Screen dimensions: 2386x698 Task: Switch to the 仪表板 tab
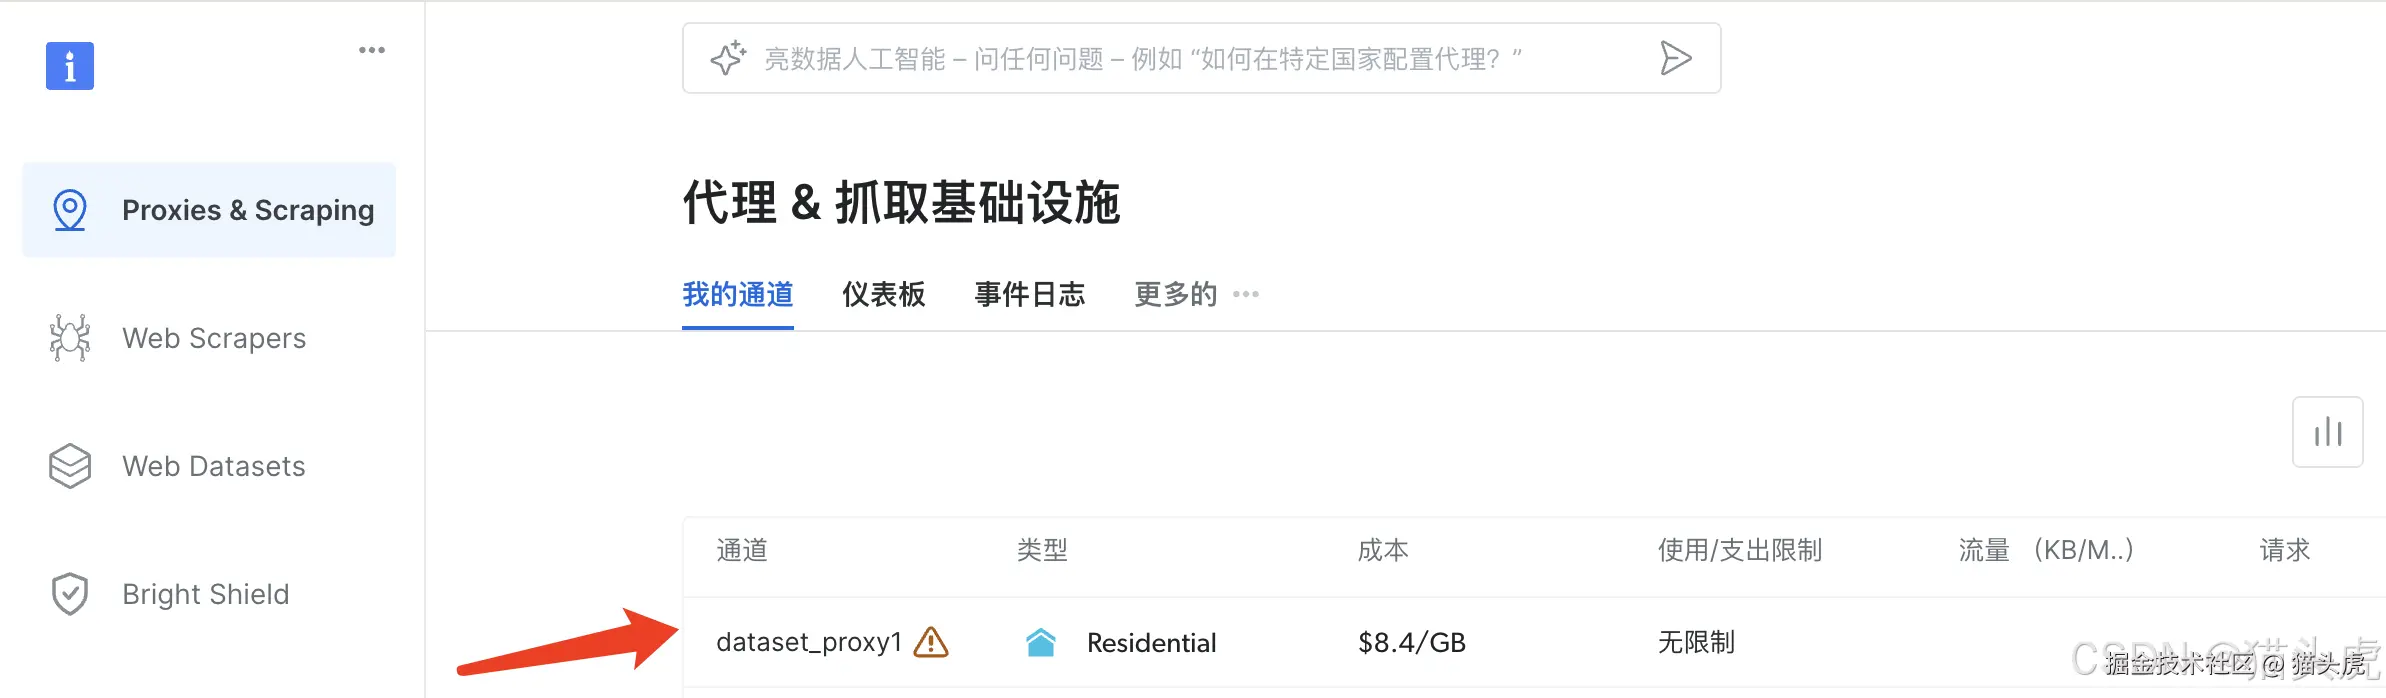pos(882,293)
